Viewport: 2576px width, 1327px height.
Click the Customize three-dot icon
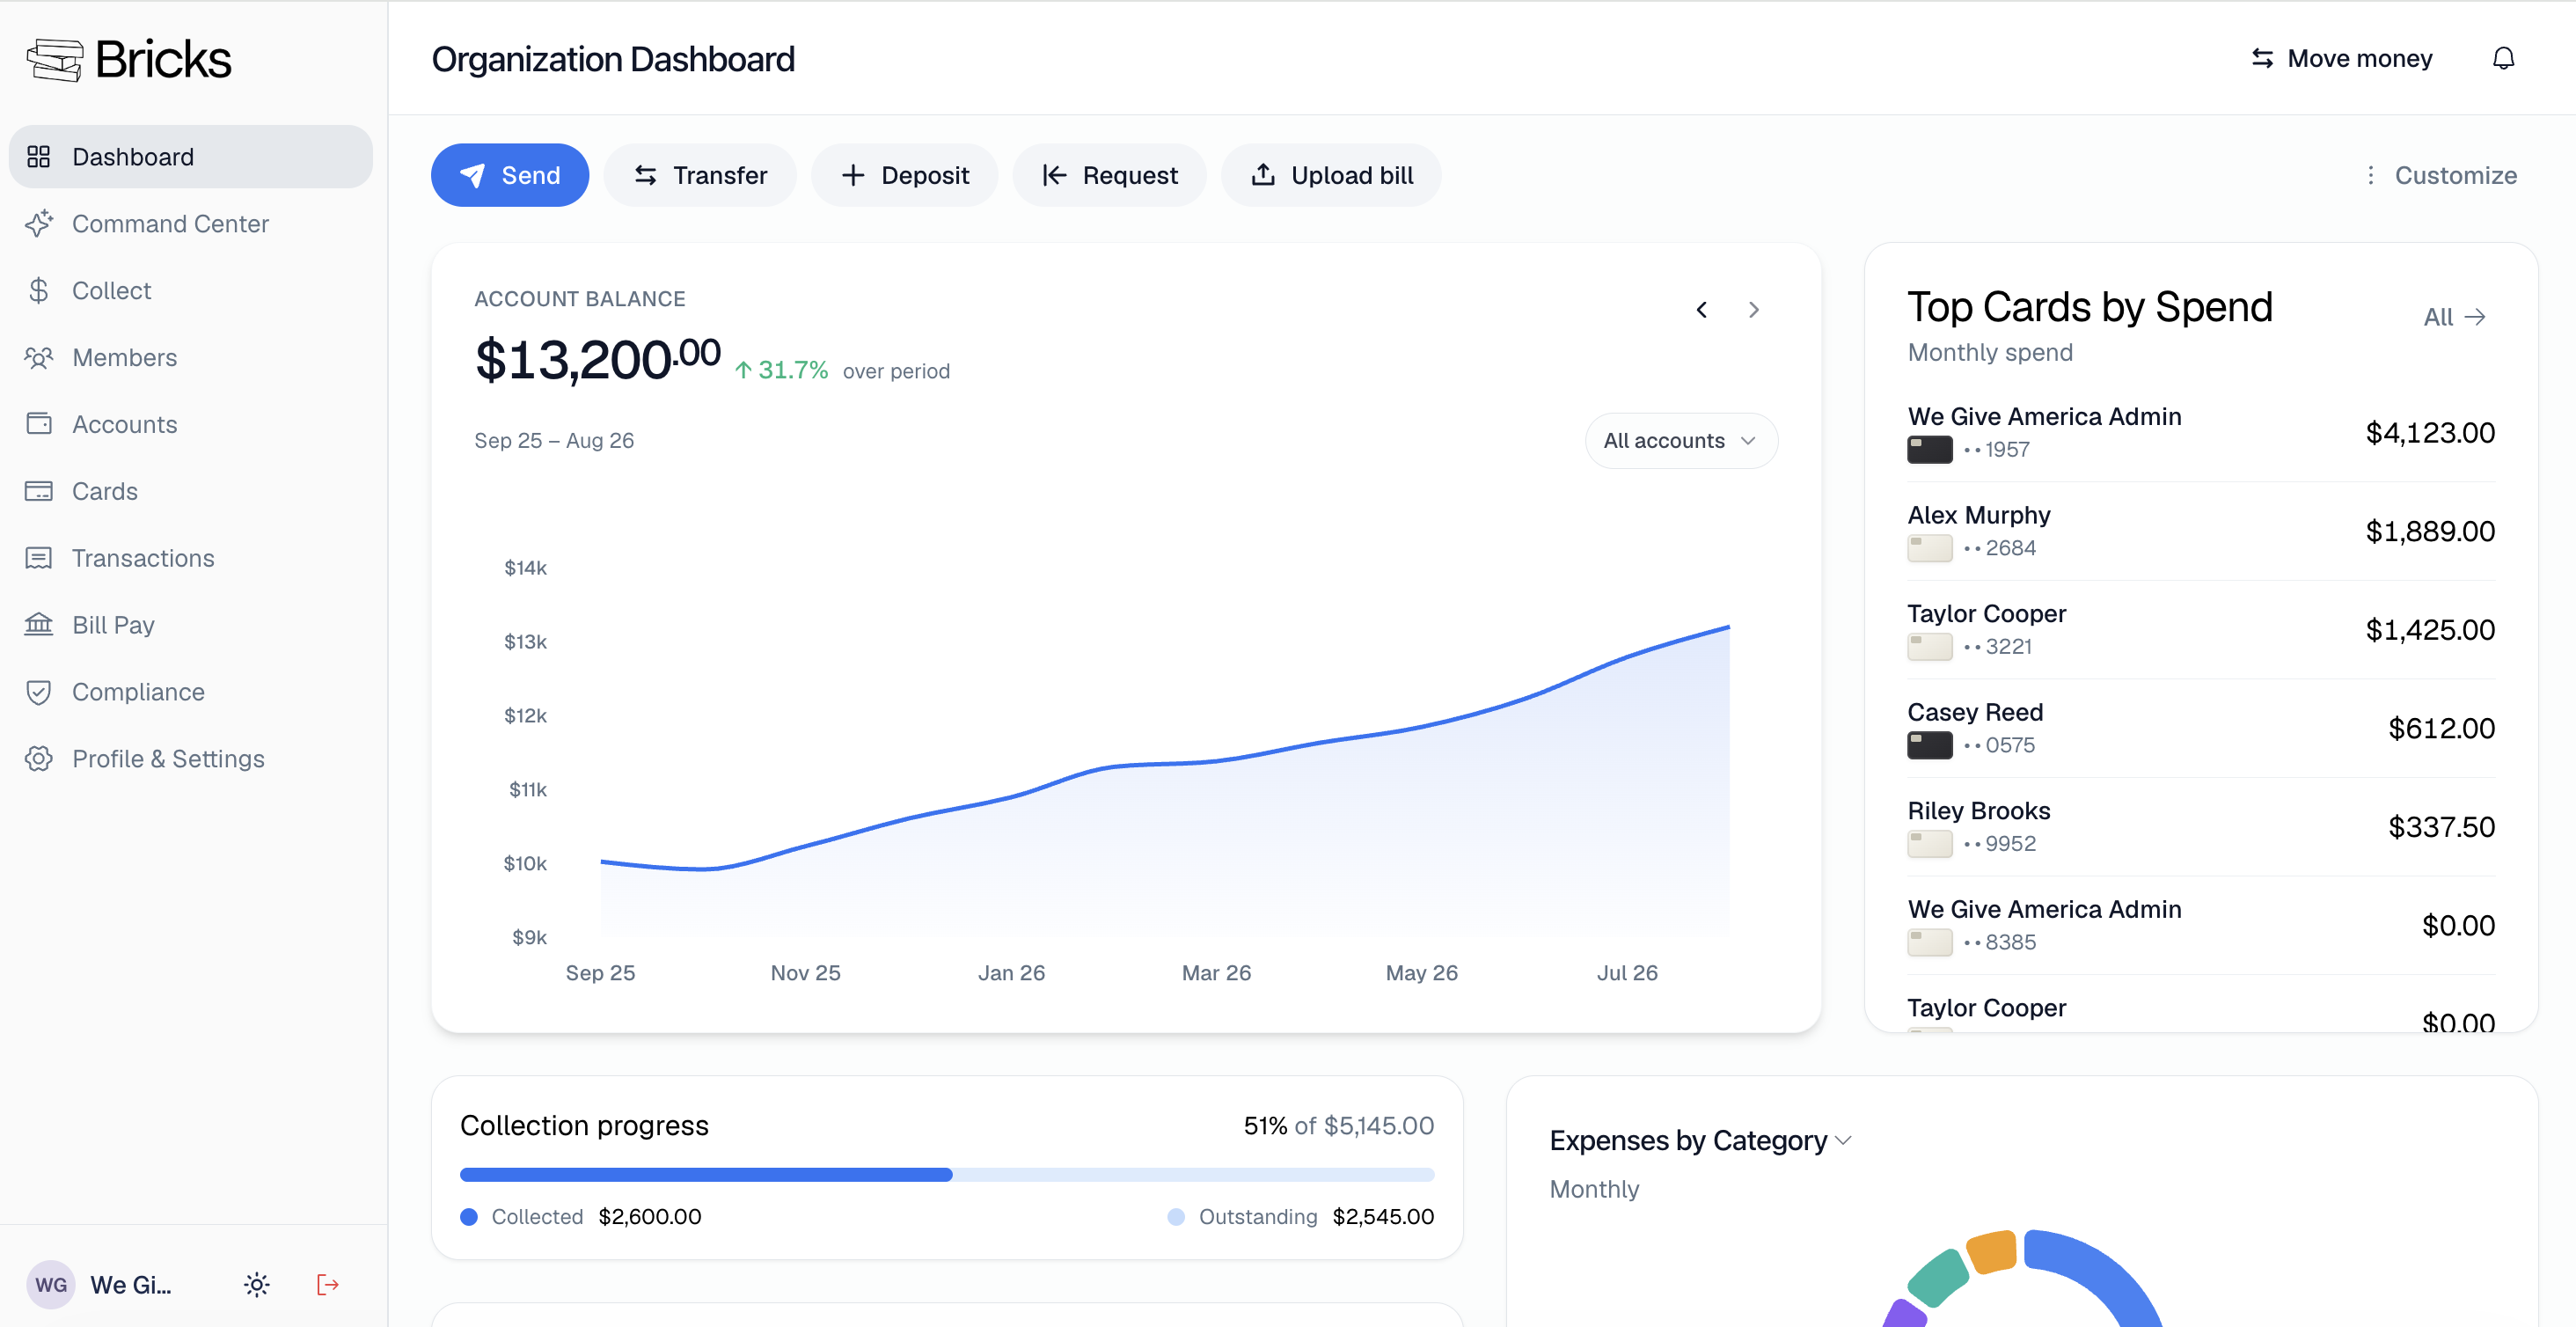[x=2370, y=175]
